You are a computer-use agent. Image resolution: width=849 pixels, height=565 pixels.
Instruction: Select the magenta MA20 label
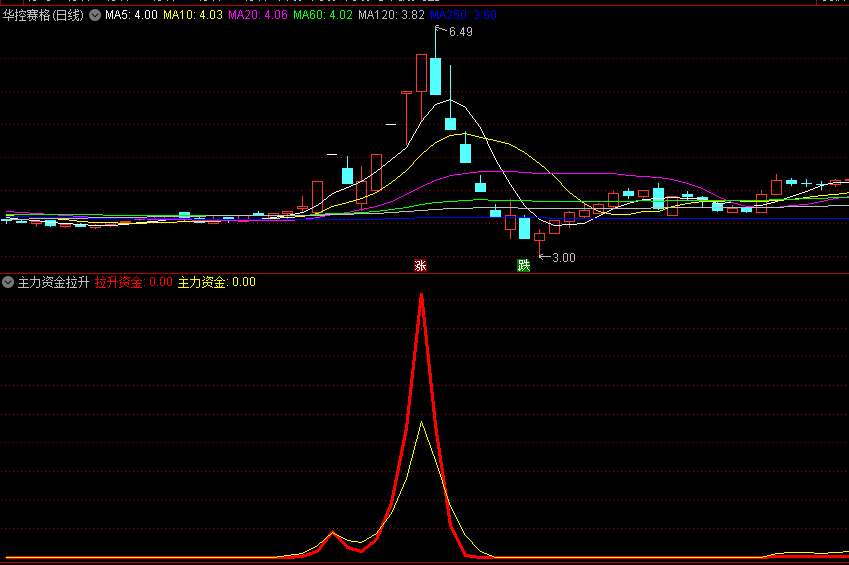tap(258, 14)
